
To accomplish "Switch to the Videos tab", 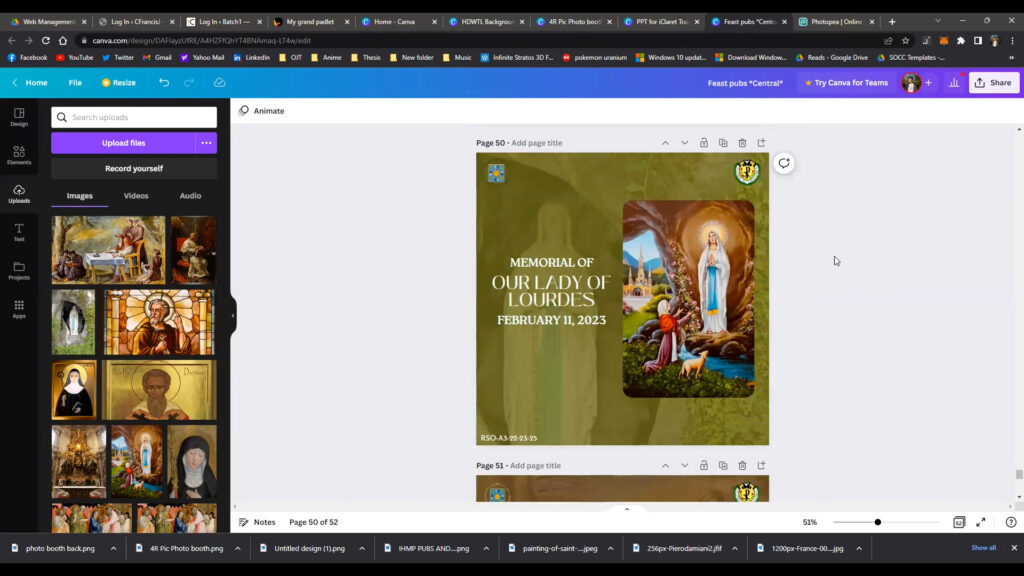I will 136,196.
